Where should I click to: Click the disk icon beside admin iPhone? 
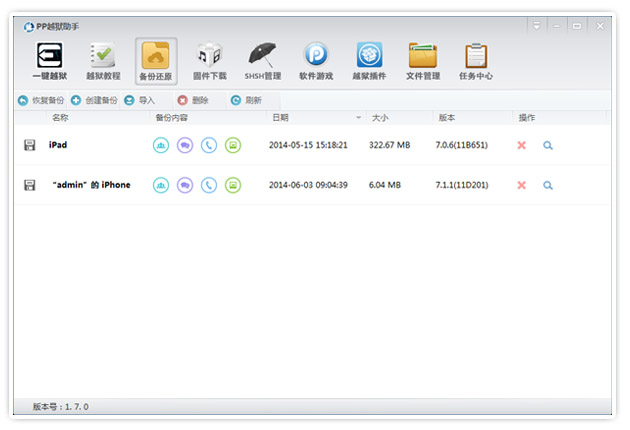pos(30,185)
